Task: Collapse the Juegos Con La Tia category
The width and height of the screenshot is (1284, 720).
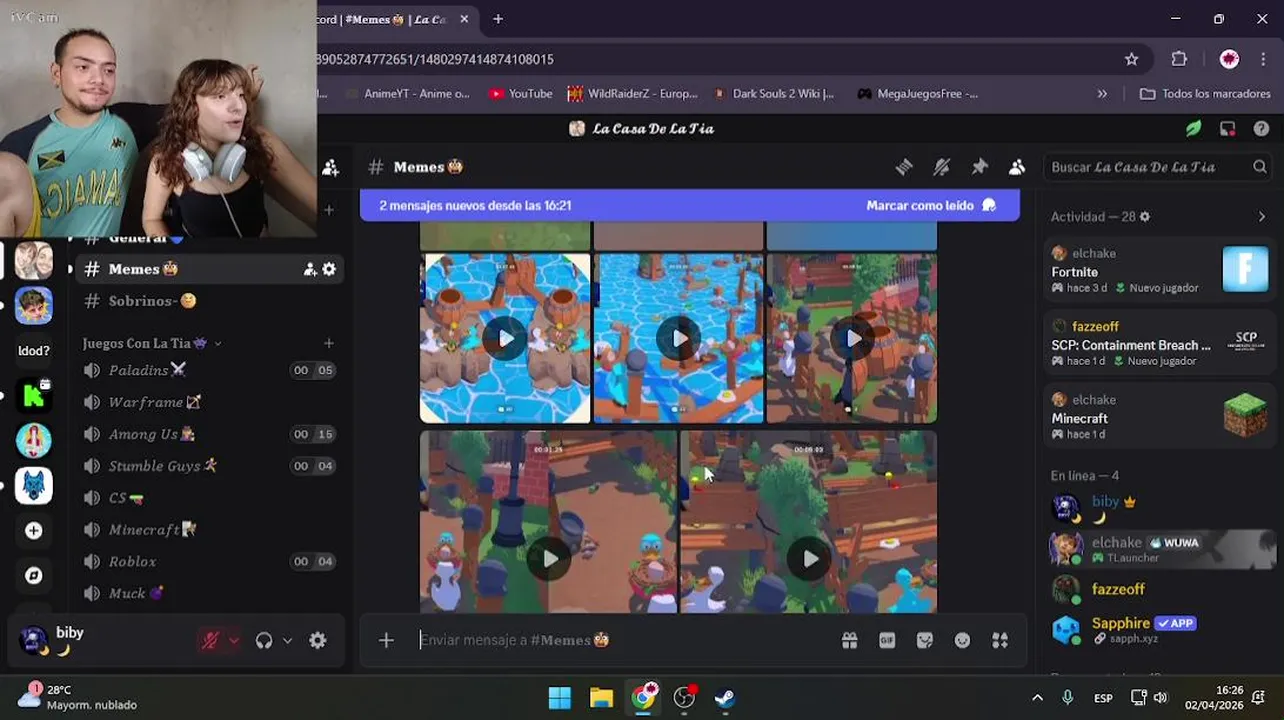Action: pos(153,343)
